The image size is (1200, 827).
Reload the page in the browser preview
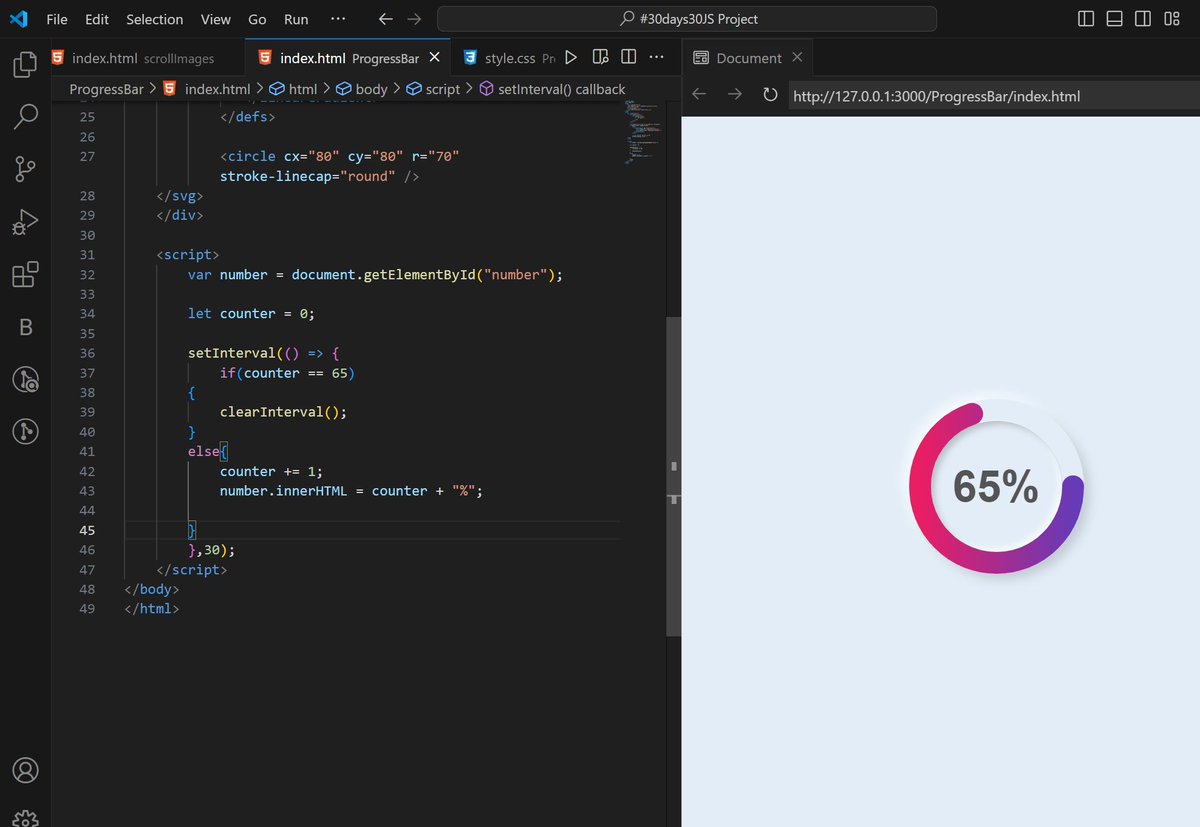click(770, 96)
